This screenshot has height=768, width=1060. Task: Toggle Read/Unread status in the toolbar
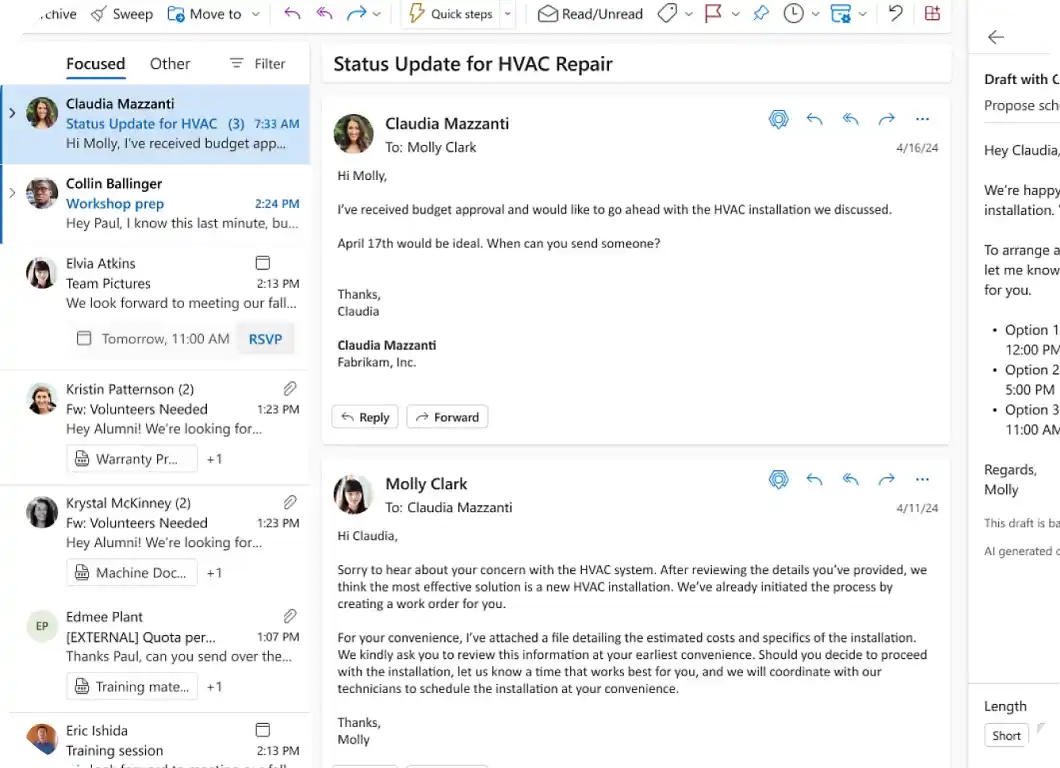click(590, 14)
